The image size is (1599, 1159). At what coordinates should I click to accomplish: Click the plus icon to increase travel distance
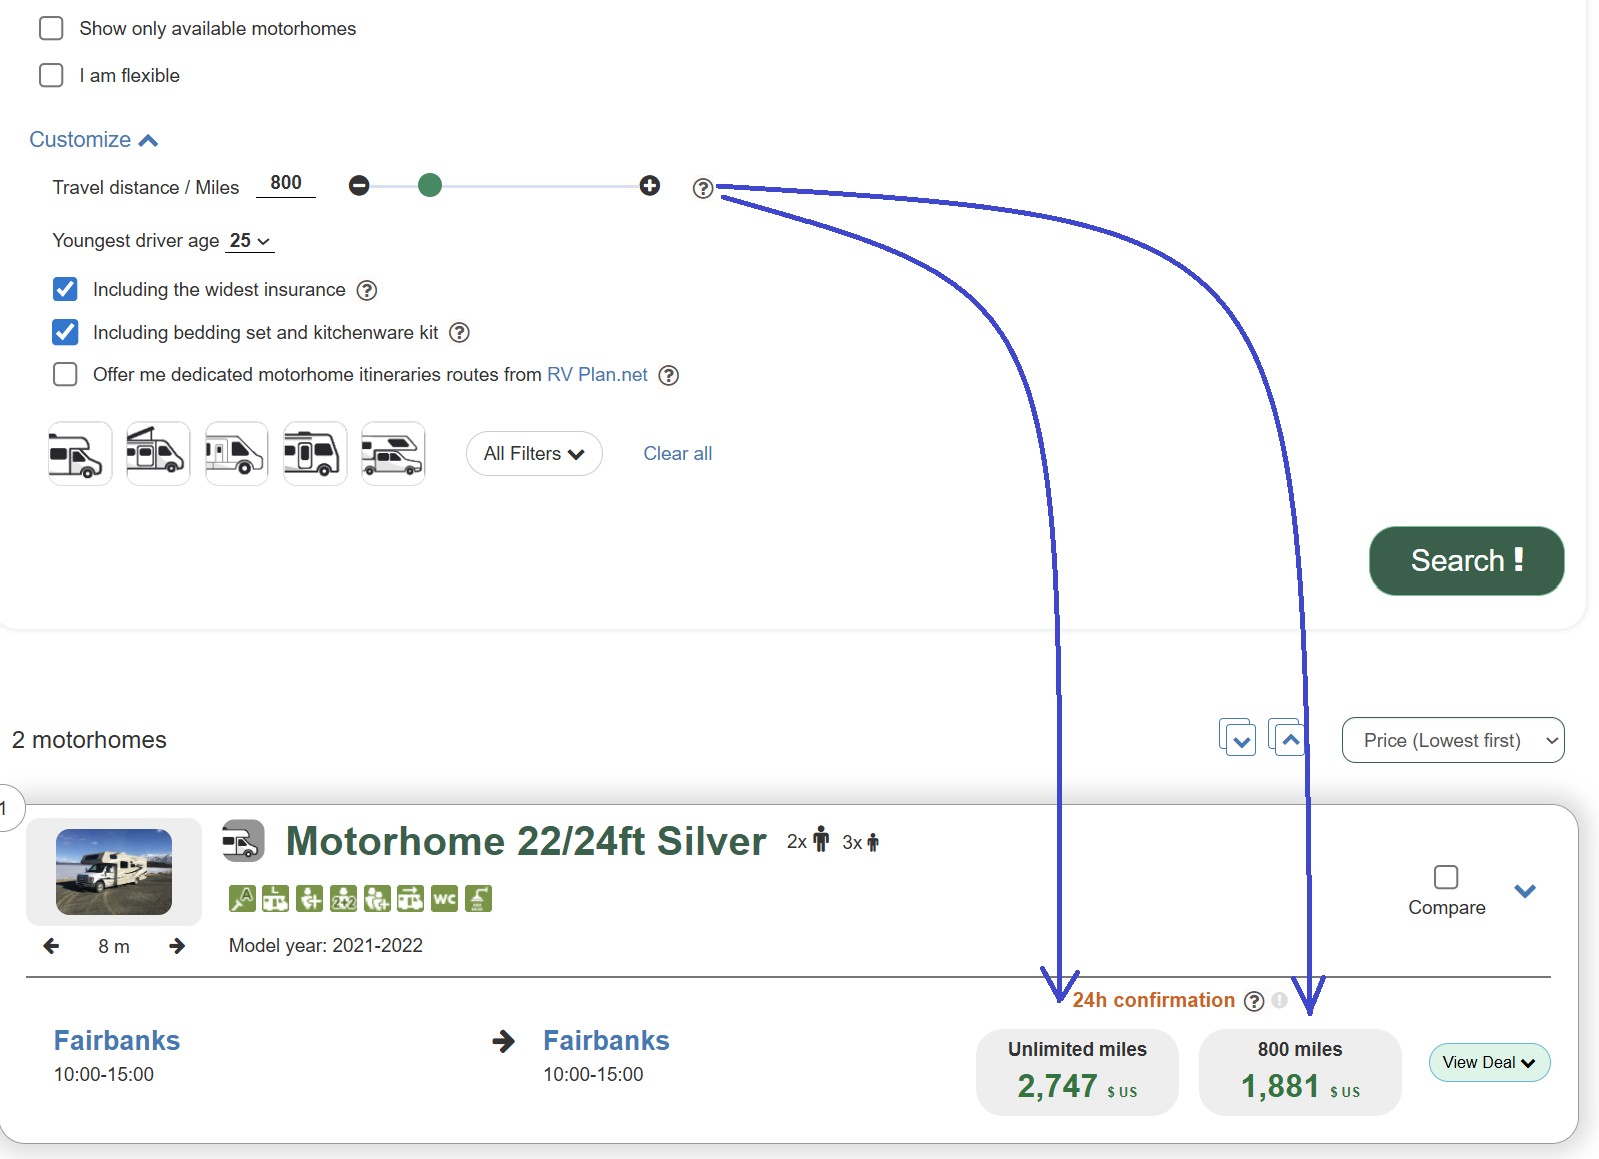tap(650, 186)
